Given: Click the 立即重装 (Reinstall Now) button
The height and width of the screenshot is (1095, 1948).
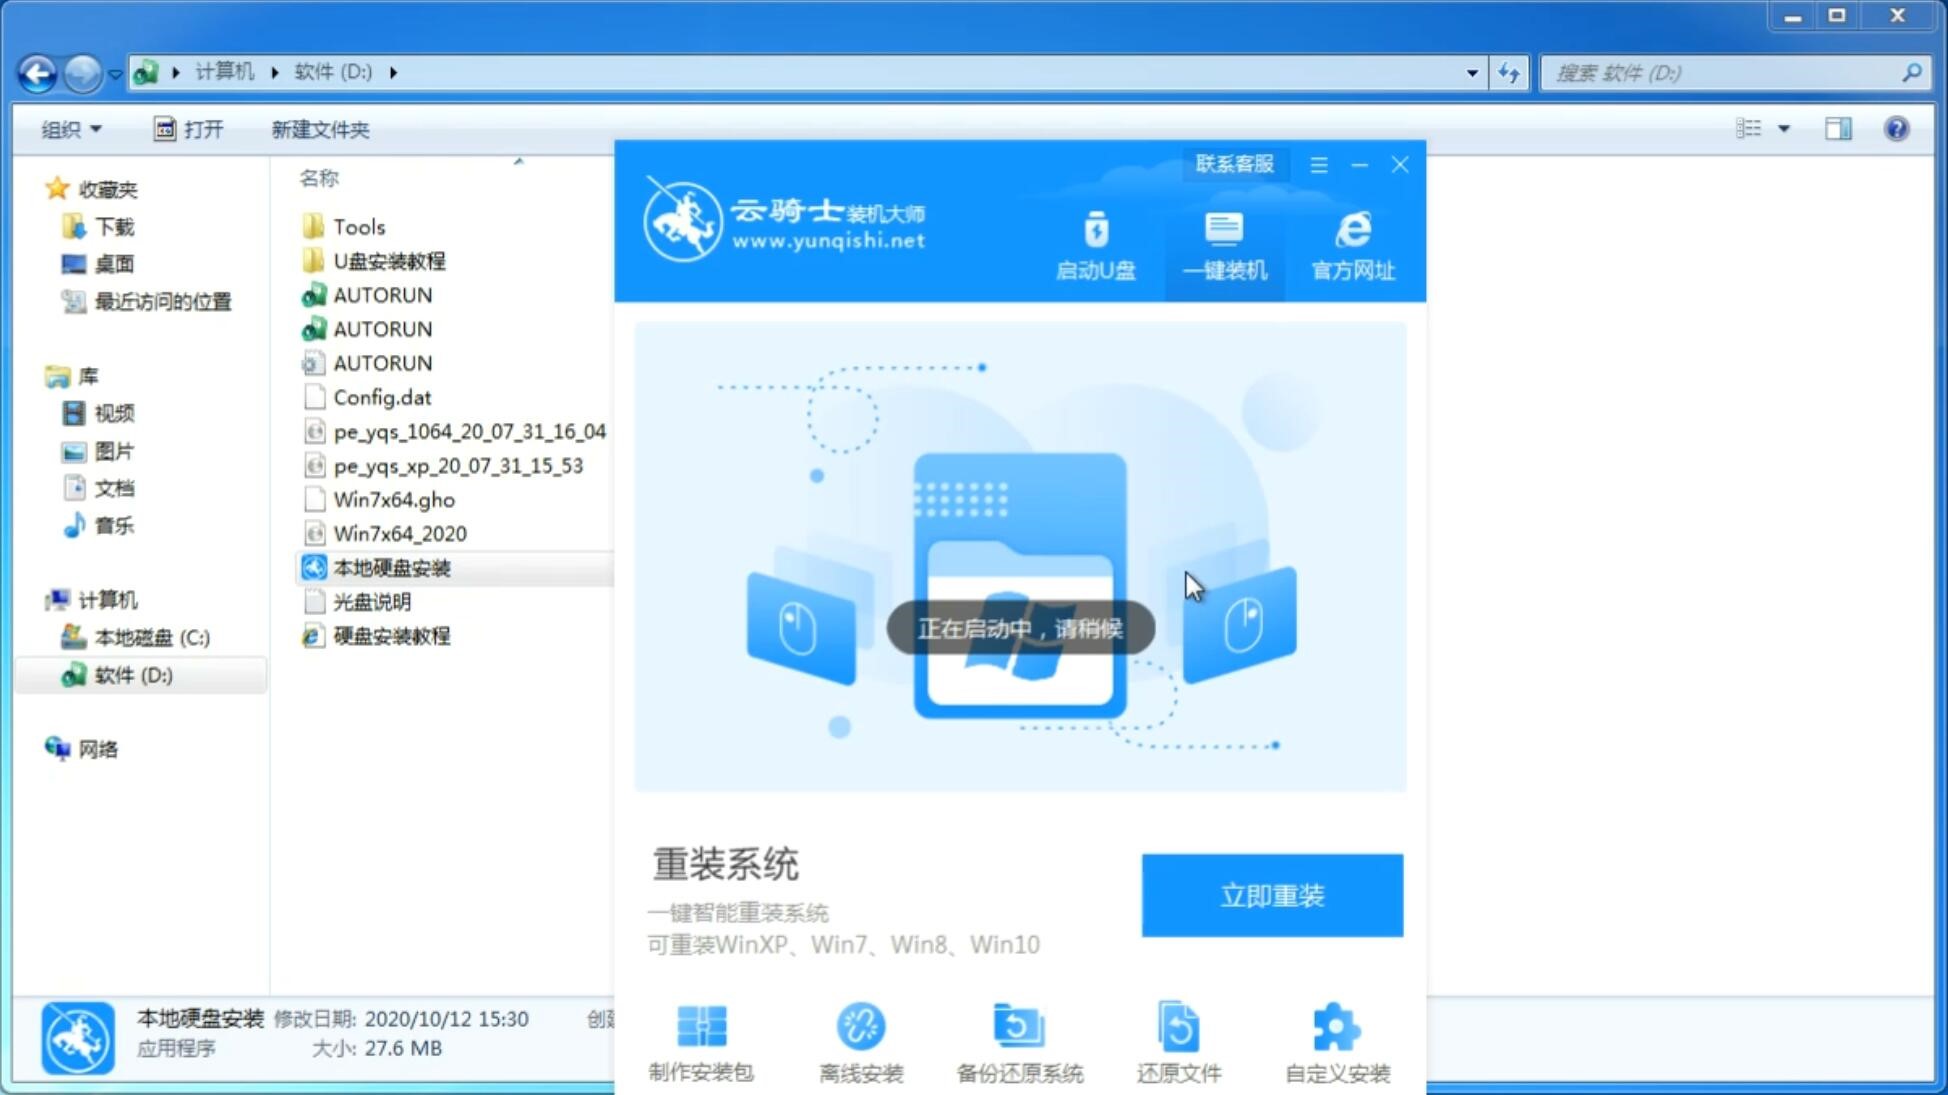Looking at the screenshot, I should [x=1272, y=894].
